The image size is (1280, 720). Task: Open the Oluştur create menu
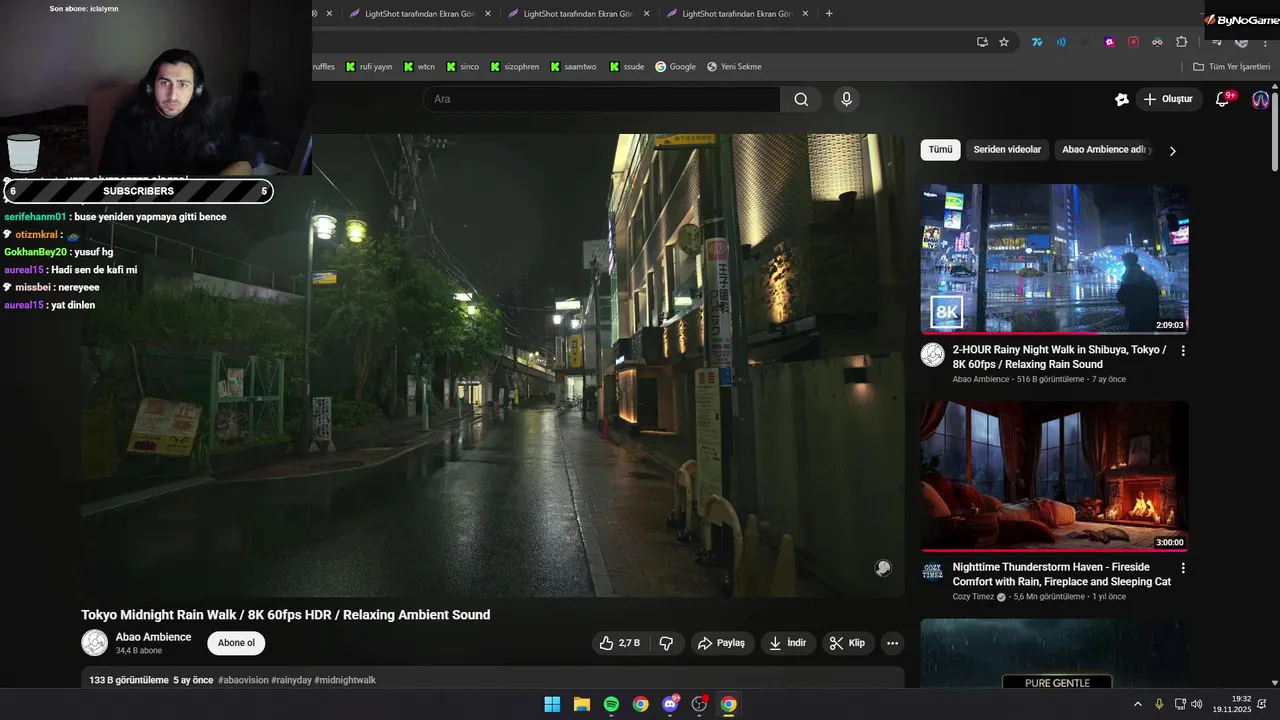point(1169,99)
